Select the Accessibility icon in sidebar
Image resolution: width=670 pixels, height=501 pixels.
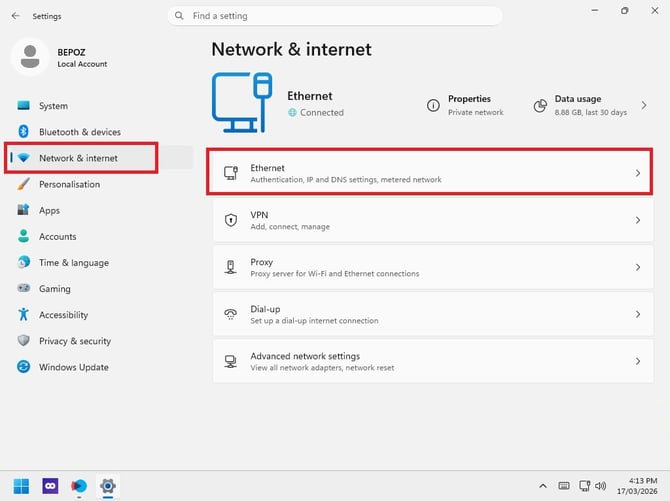coord(24,315)
